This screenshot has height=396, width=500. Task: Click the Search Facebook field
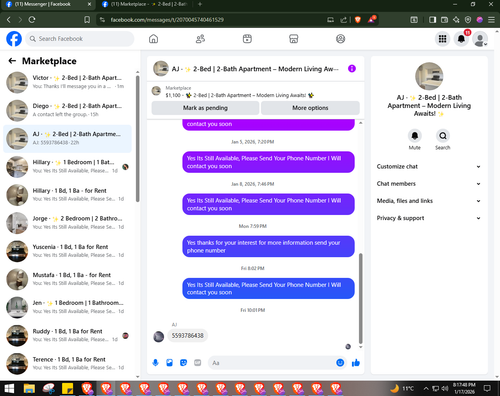point(80,39)
